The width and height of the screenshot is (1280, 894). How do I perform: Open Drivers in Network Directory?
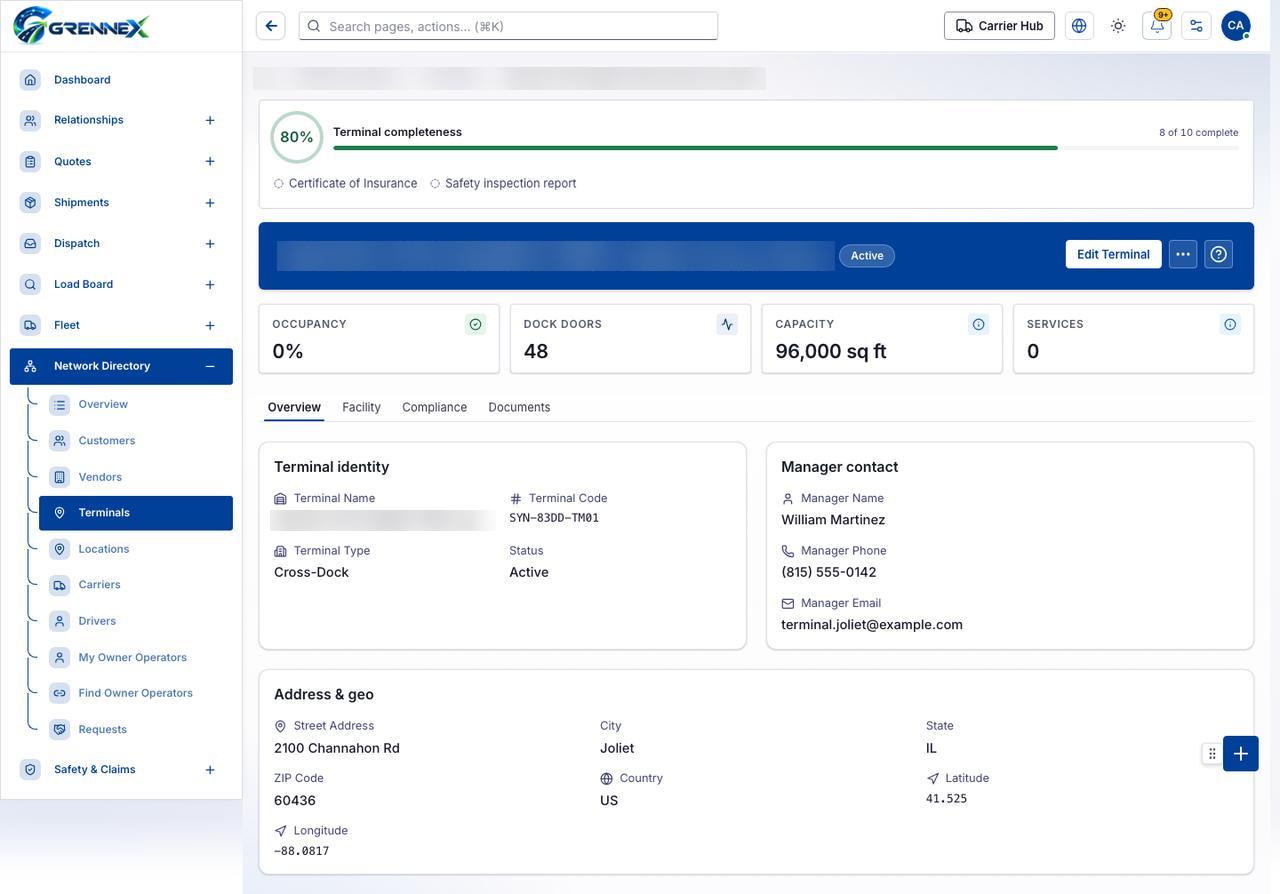tap(136, 621)
